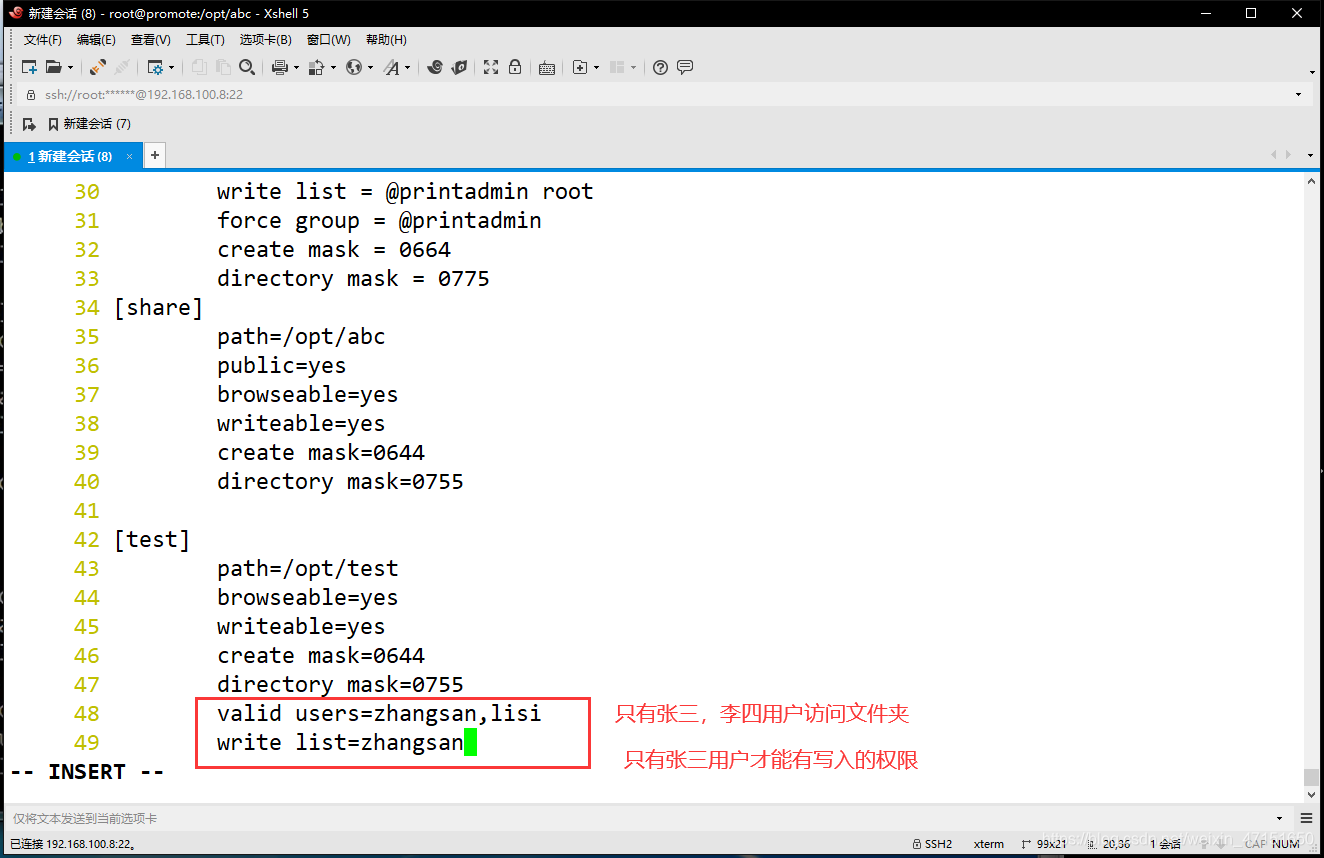The image size is (1324, 858).
Task: Open the 选项卡(B) menu
Action: point(265,40)
